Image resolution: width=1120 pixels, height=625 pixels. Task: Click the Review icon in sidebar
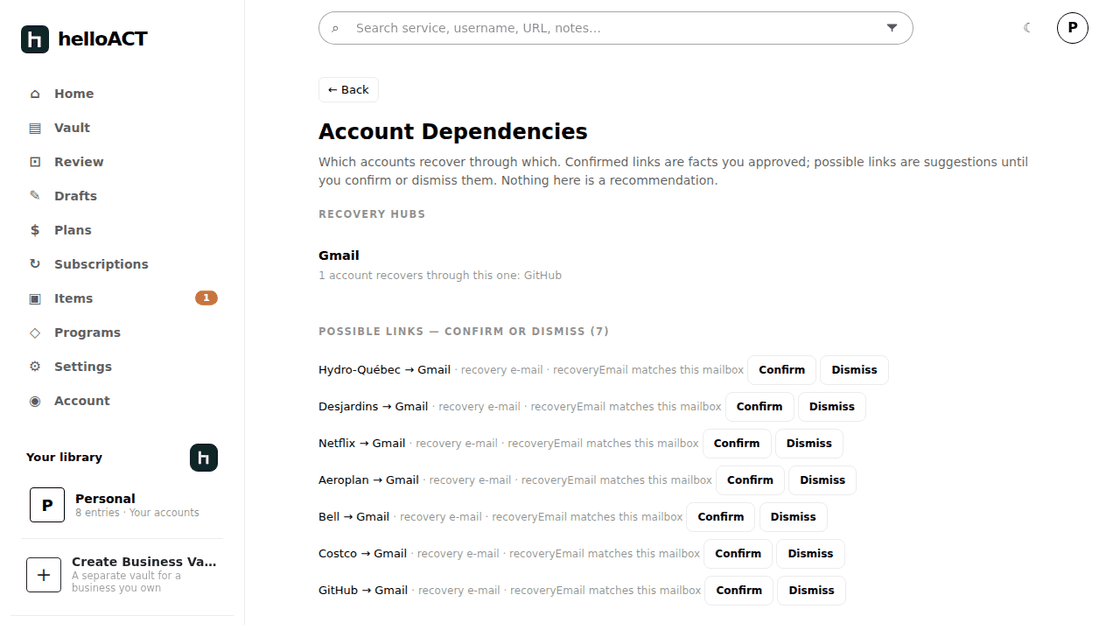[35, 162]
